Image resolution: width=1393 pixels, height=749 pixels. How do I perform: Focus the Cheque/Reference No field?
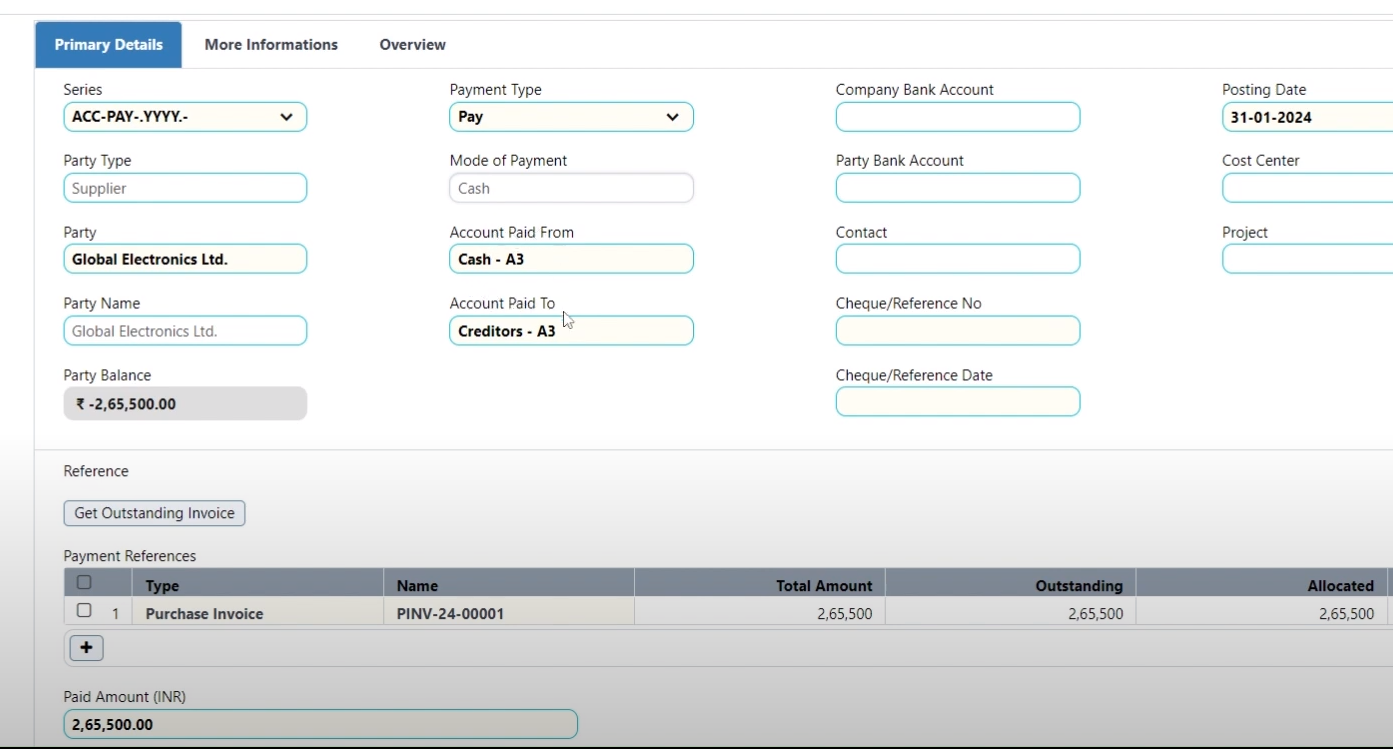(958, 331)
